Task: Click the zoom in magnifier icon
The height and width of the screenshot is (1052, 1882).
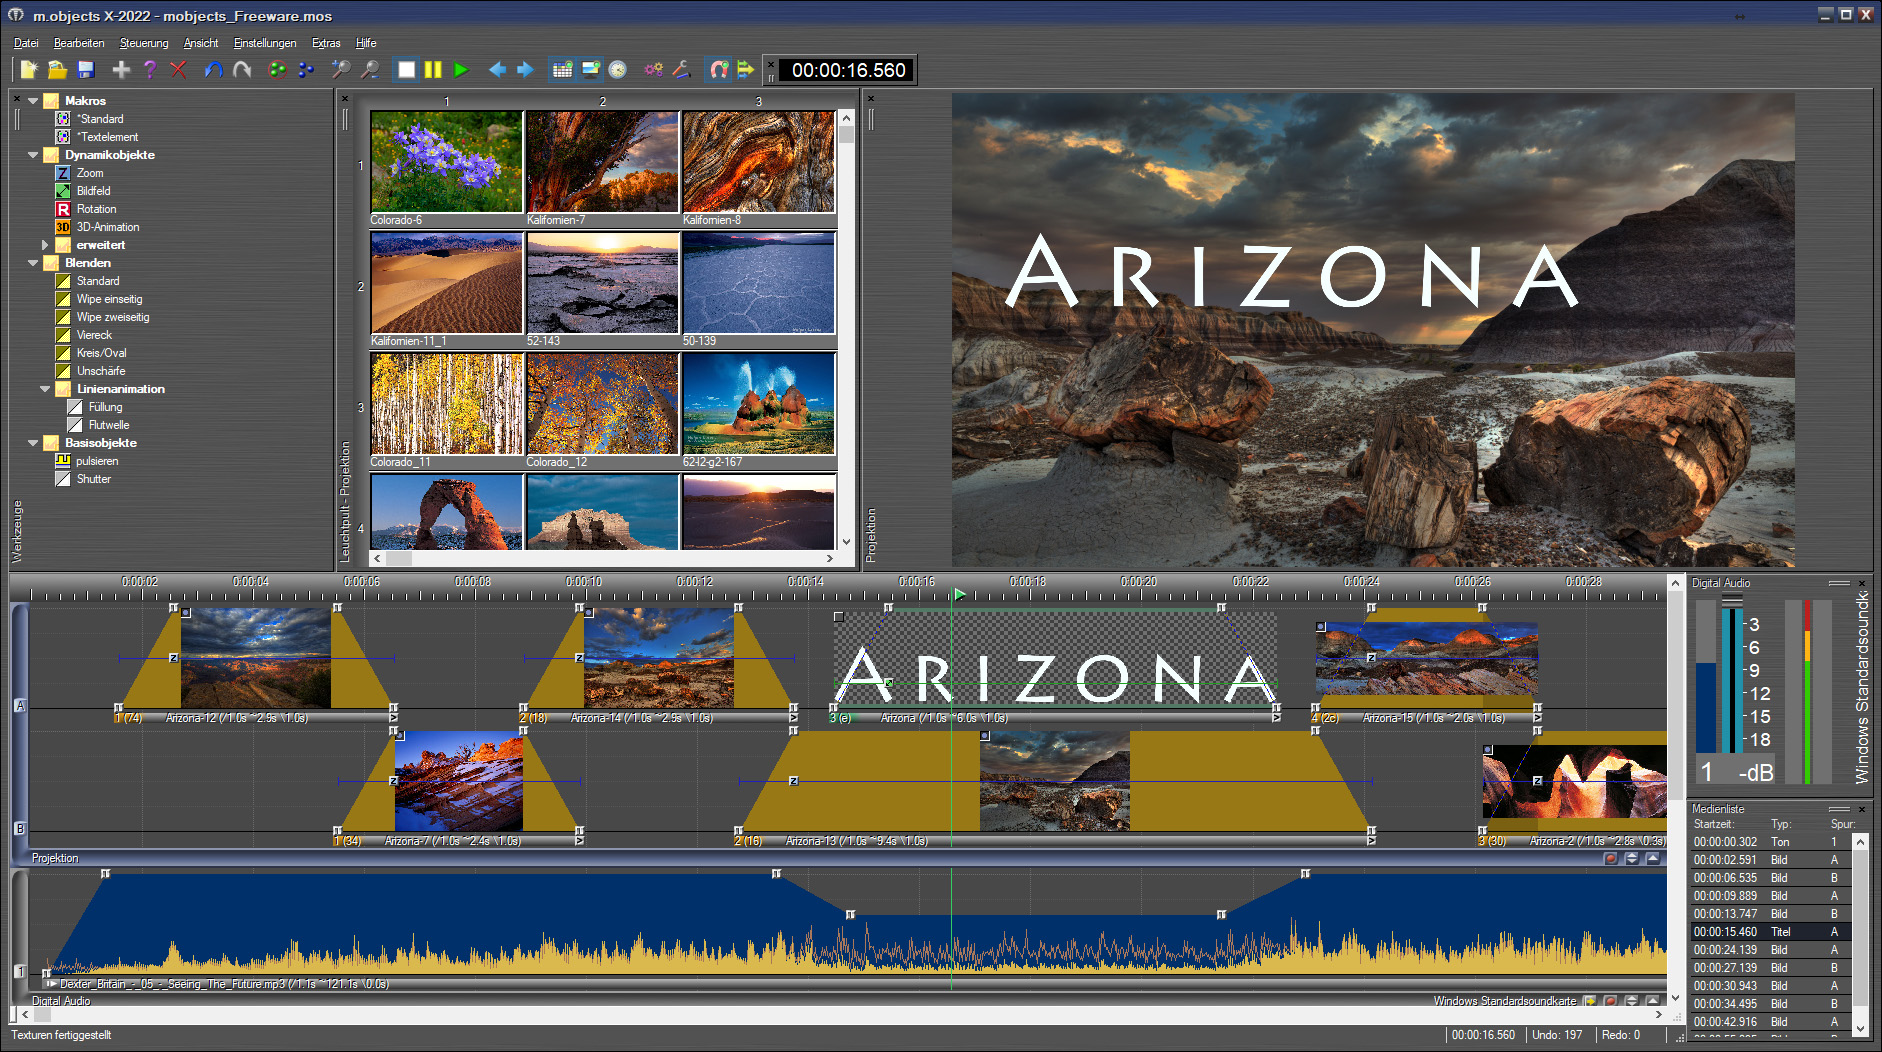Action: 341,70
